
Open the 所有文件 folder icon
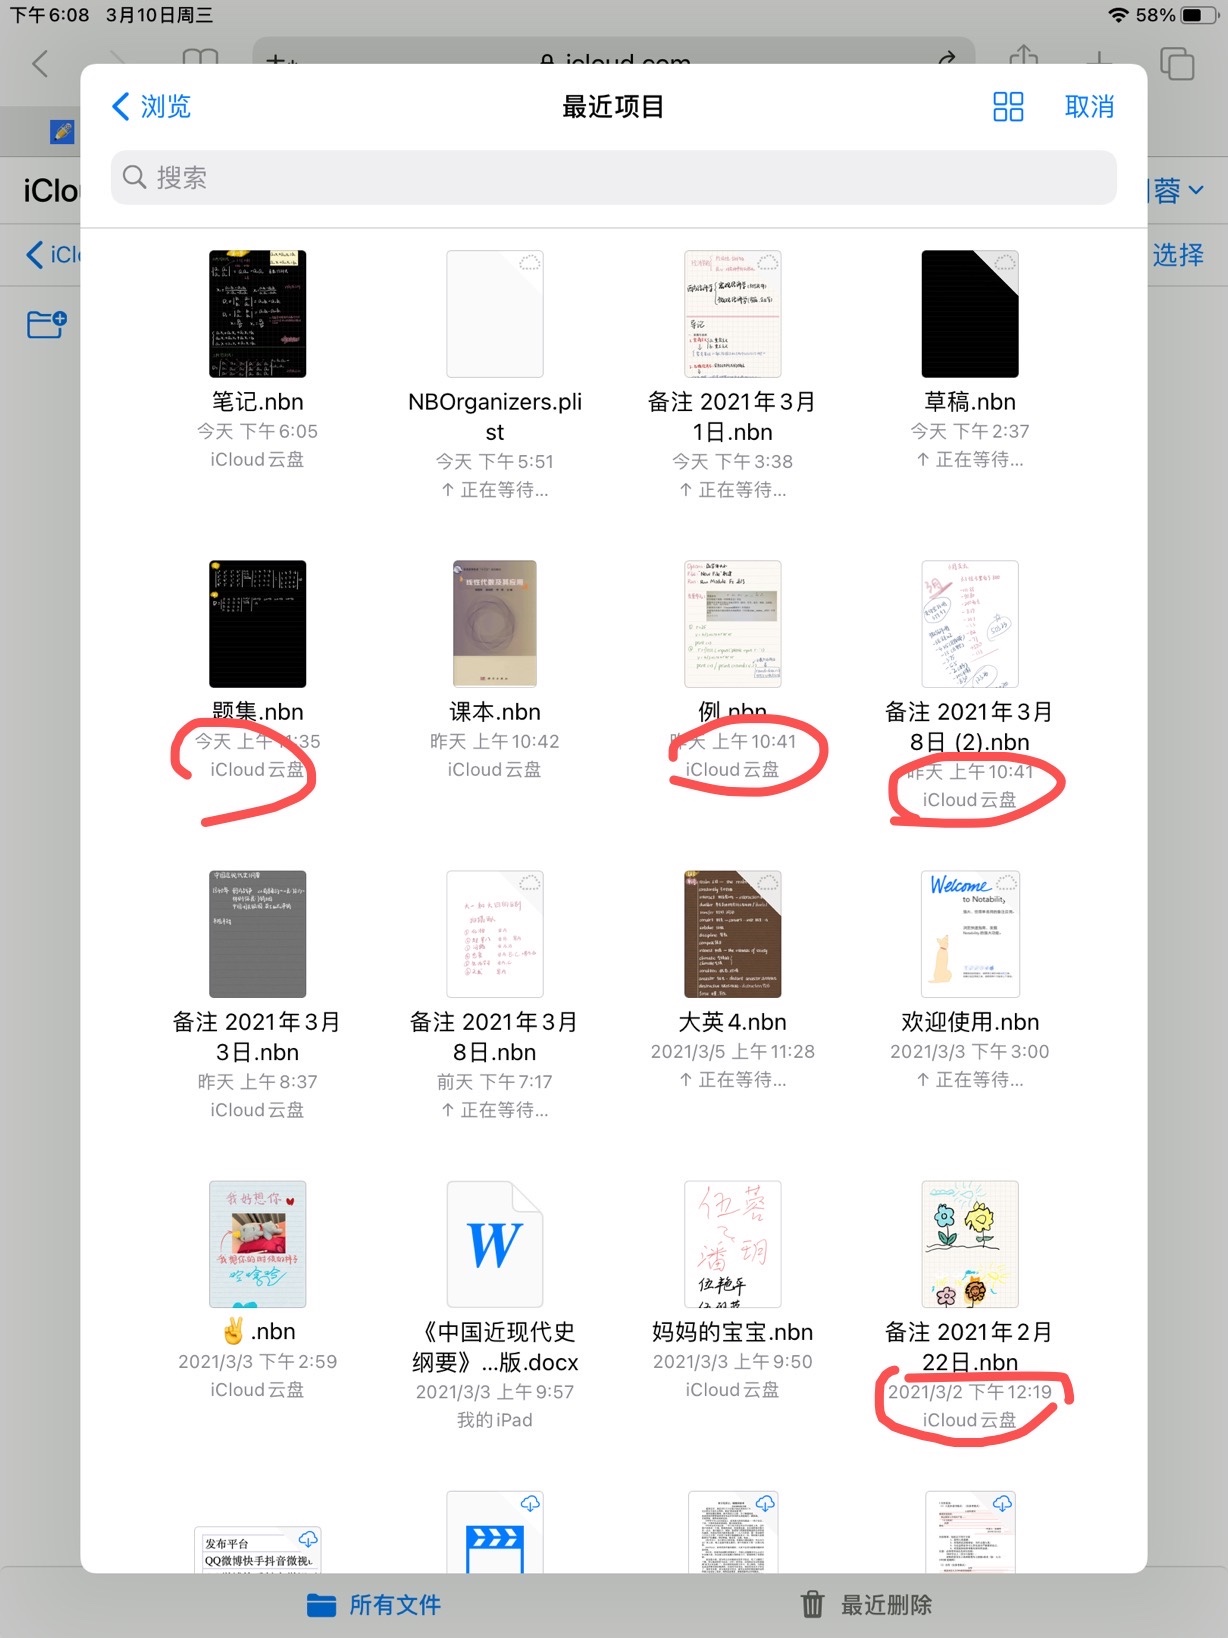(x=321, y=1605)
